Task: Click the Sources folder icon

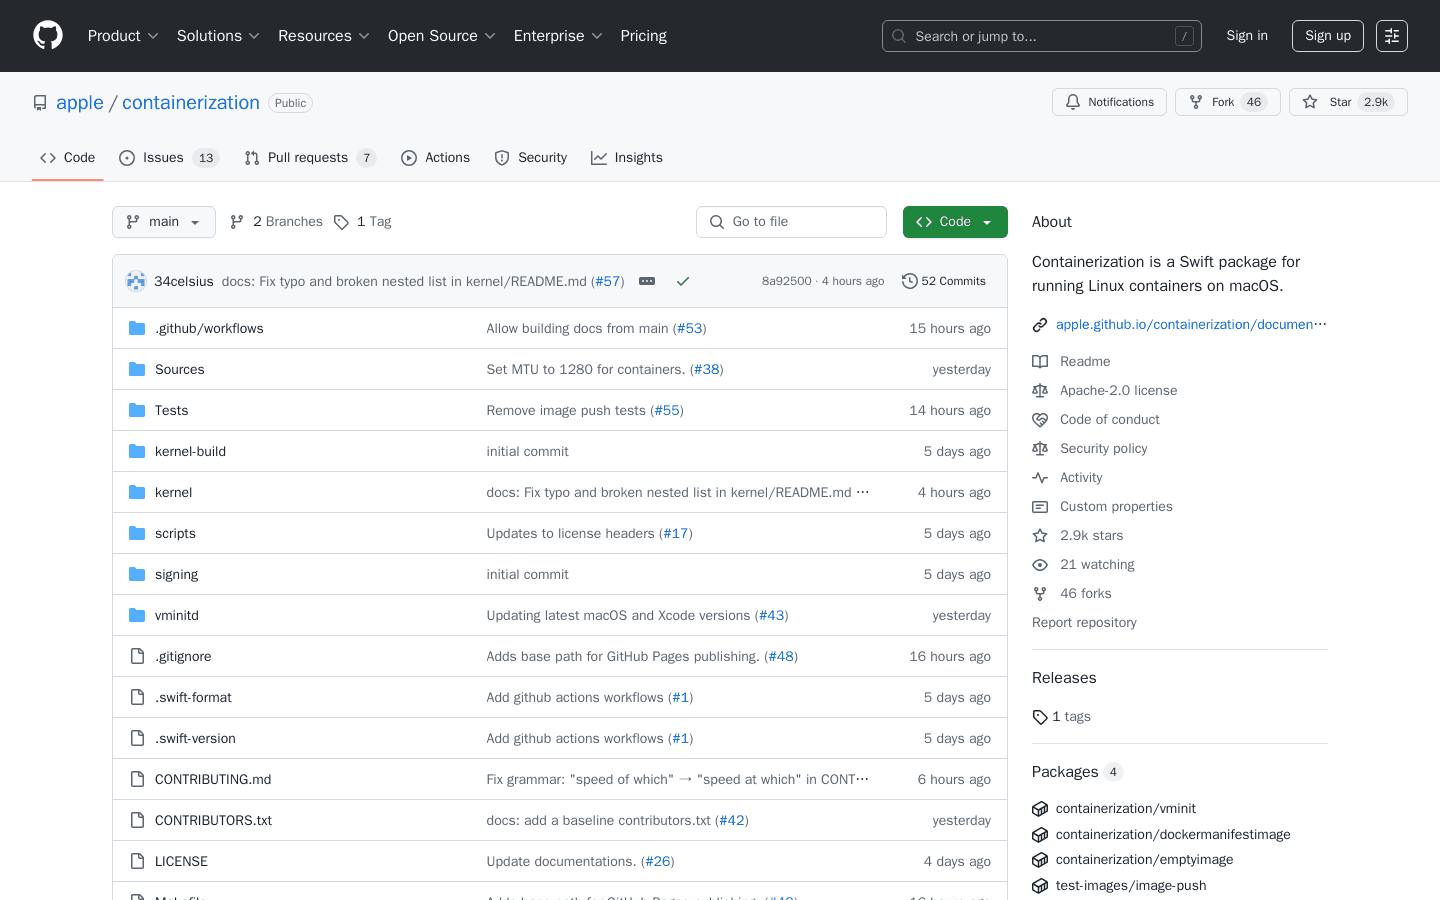Action: click(x=136, y=369)
